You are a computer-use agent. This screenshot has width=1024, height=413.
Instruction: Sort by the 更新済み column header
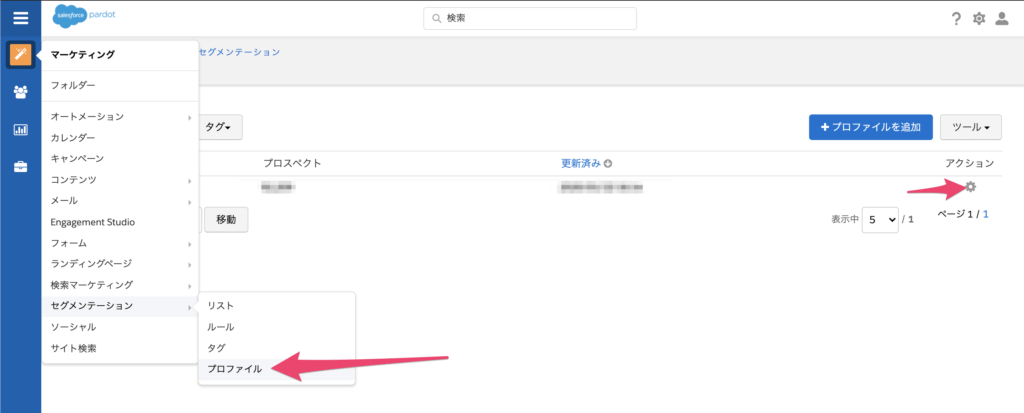click(x=580, y=163)
